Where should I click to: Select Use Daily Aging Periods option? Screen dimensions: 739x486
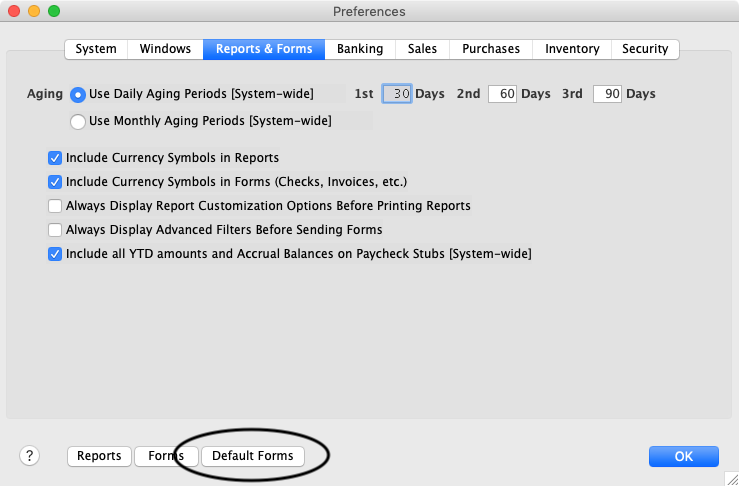(x=78, y=94)
